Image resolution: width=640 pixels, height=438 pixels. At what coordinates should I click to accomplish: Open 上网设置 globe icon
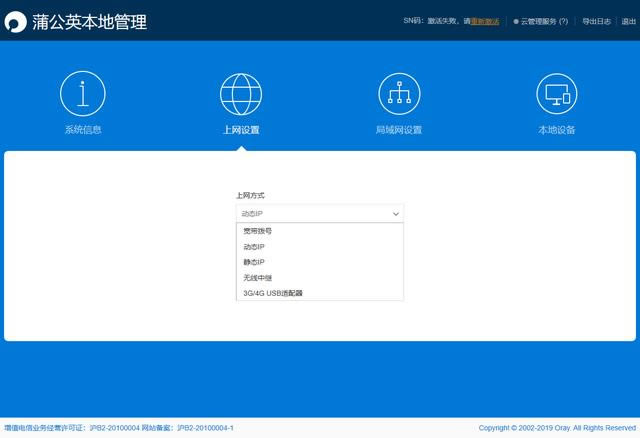coord(241,94)
